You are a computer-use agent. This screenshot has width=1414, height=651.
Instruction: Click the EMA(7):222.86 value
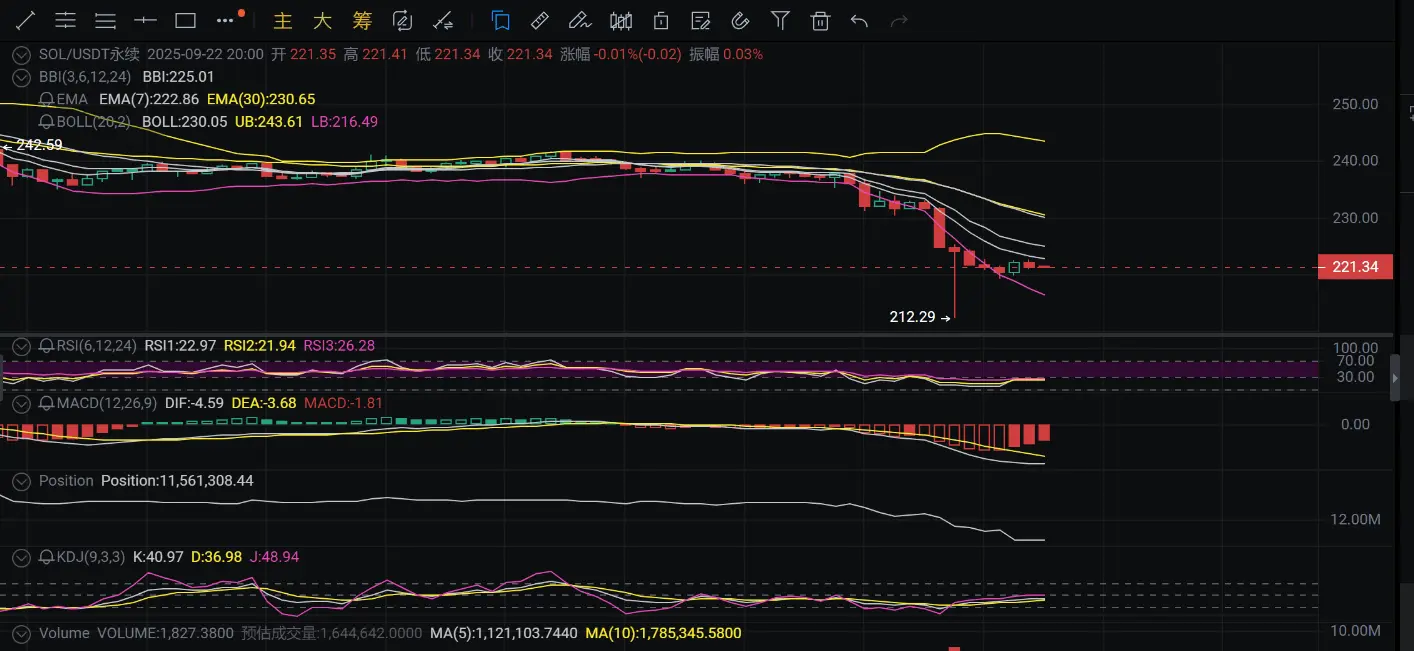(x=148, y=99)
